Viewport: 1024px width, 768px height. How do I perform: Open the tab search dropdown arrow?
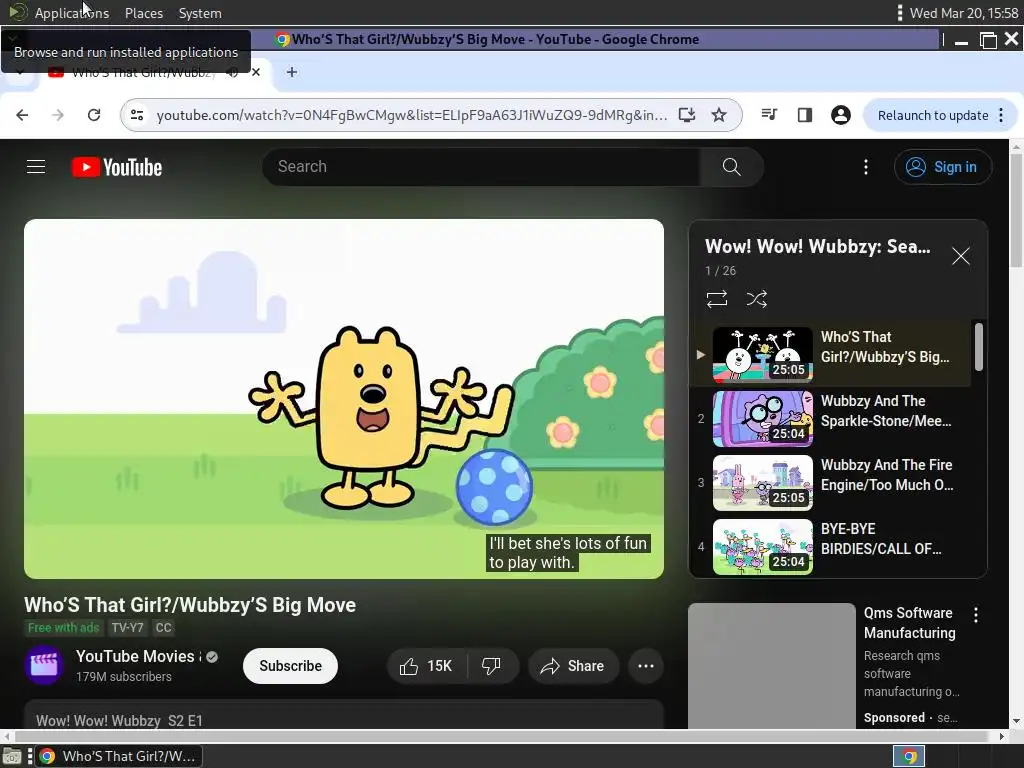(20, 72)
